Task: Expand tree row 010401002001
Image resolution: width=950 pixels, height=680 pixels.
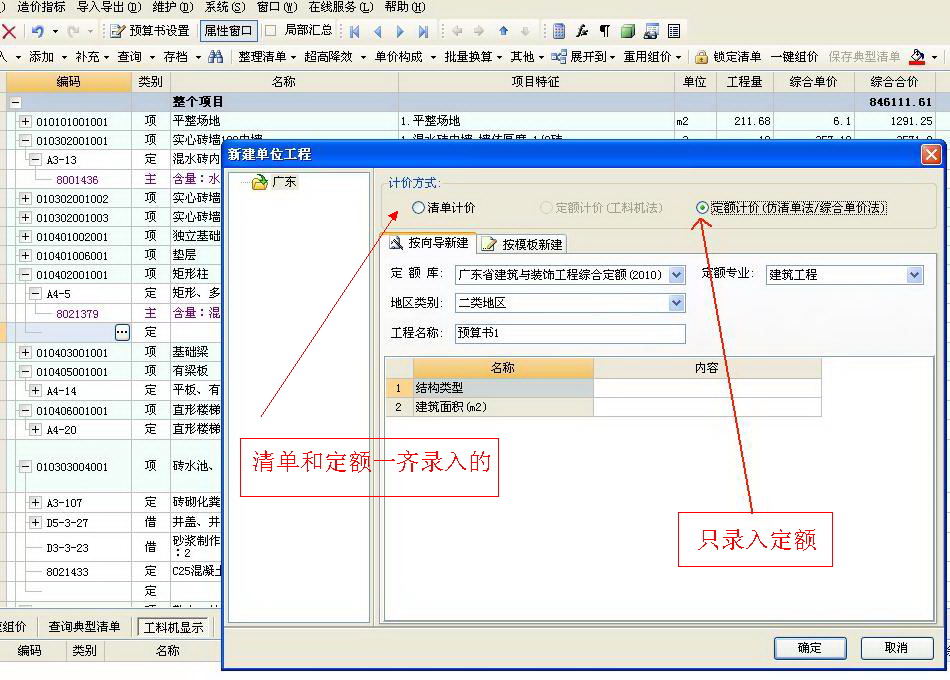Action: (25, 237)
